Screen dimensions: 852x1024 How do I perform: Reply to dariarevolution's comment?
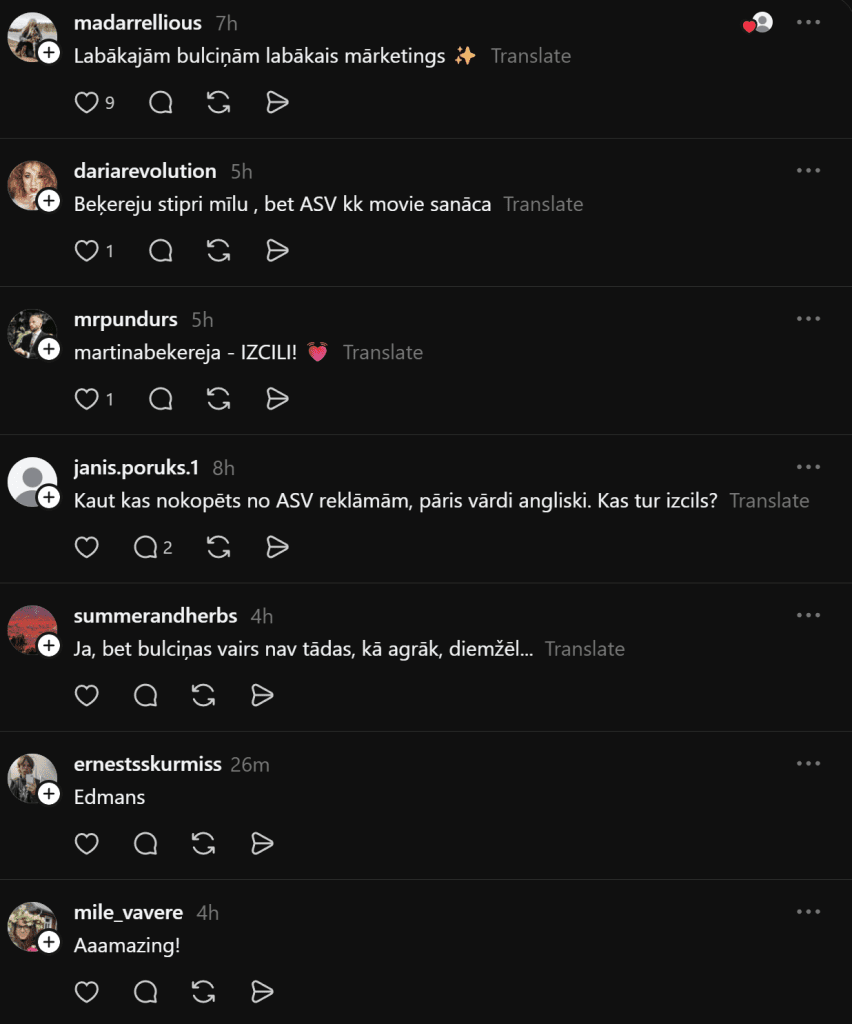[x=161, y=251]
